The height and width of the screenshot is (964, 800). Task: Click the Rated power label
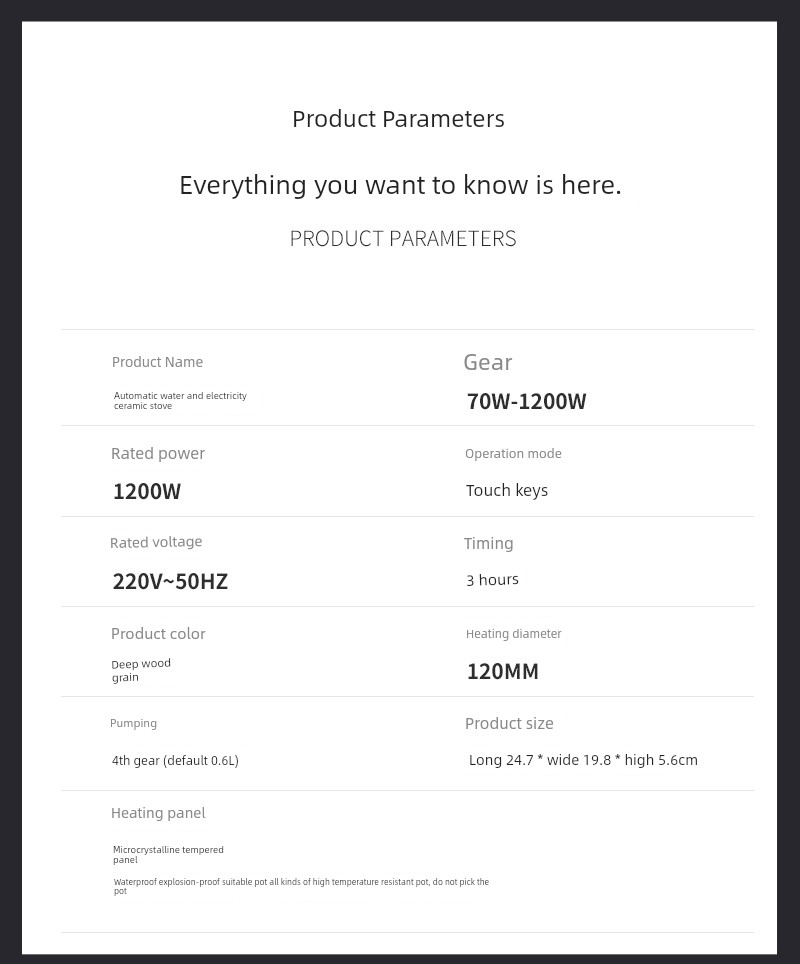click(157, 453)
